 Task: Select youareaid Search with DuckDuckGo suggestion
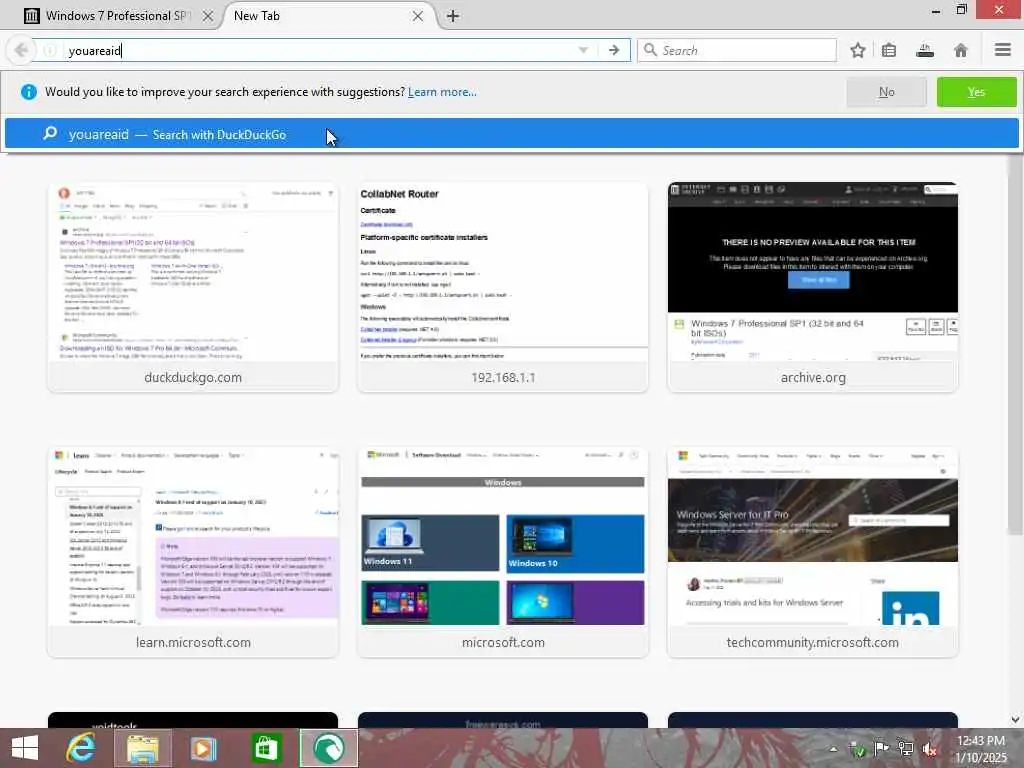511,134
